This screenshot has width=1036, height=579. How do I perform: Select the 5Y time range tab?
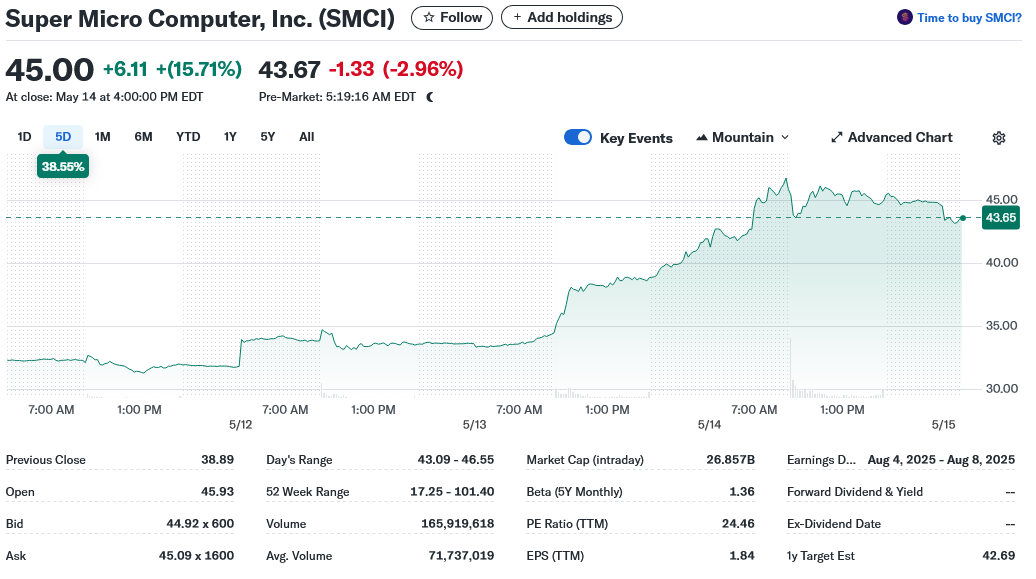pyautogui.click(x=267, y=136)
